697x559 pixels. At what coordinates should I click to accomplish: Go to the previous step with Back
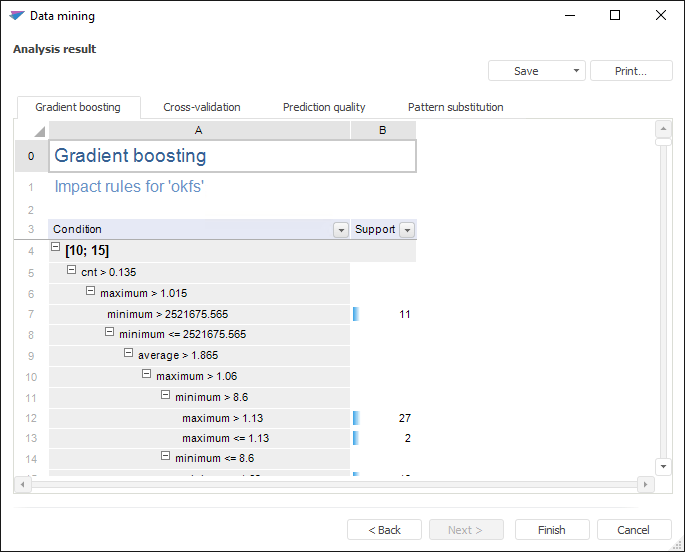384,530
